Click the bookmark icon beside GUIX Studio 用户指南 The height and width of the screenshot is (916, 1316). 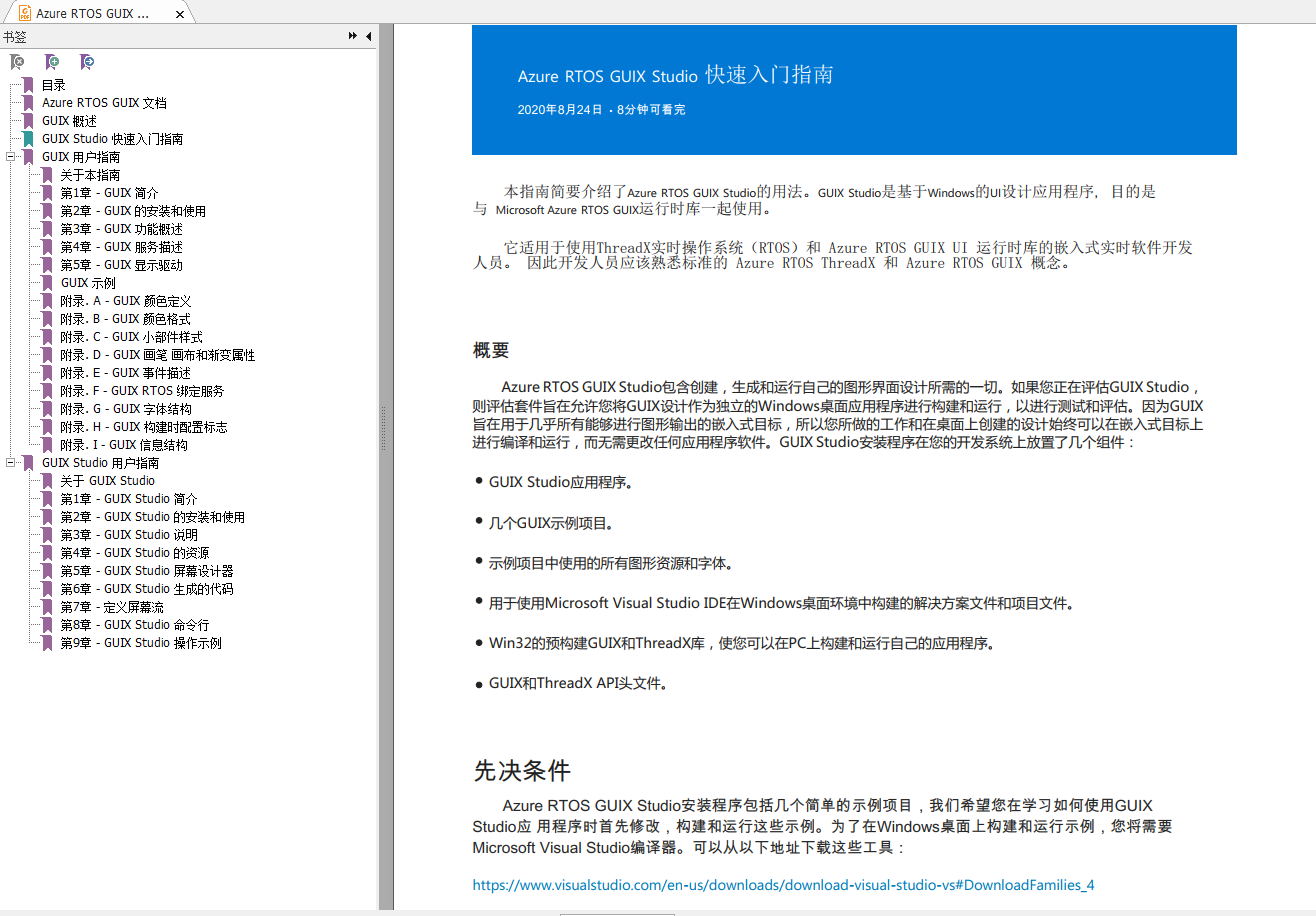[29, 463]
